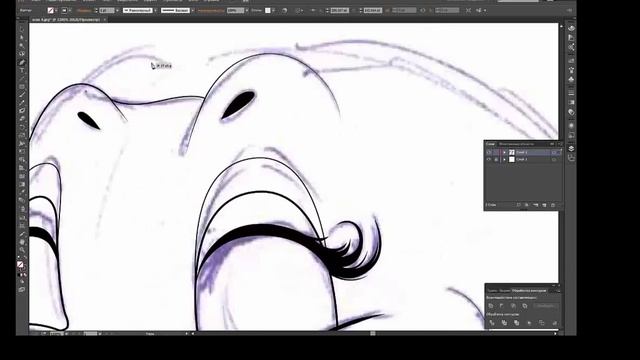Switch to the Align panel tab

[x=504, y=291]
